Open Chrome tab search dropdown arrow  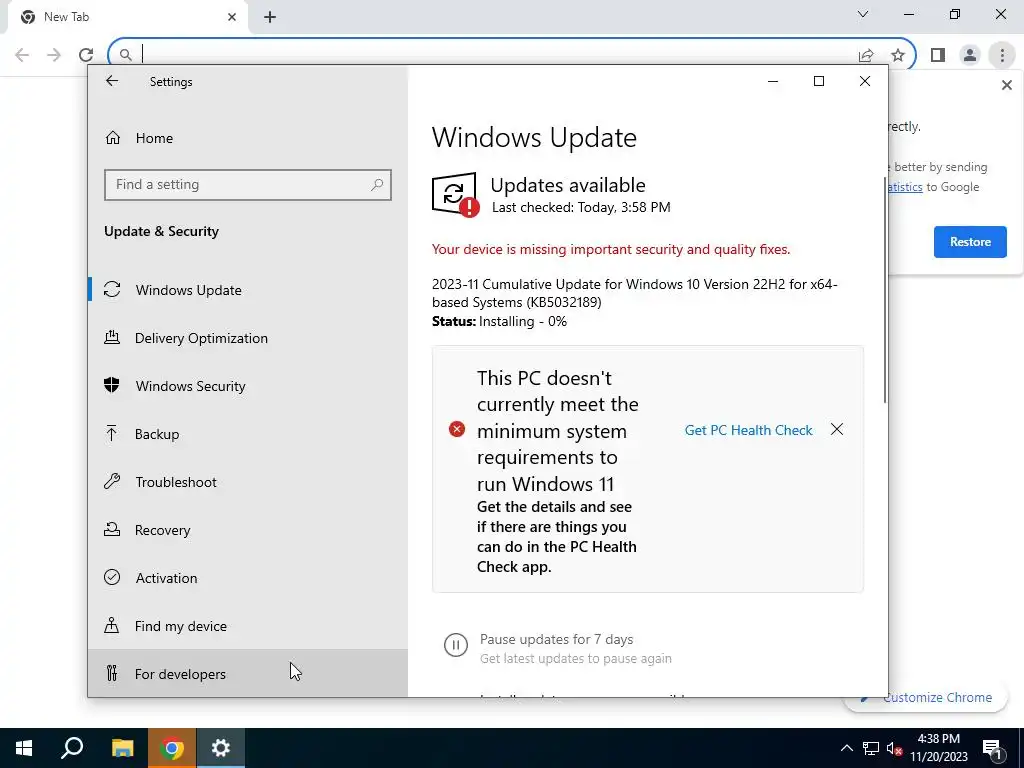point(863,14)
